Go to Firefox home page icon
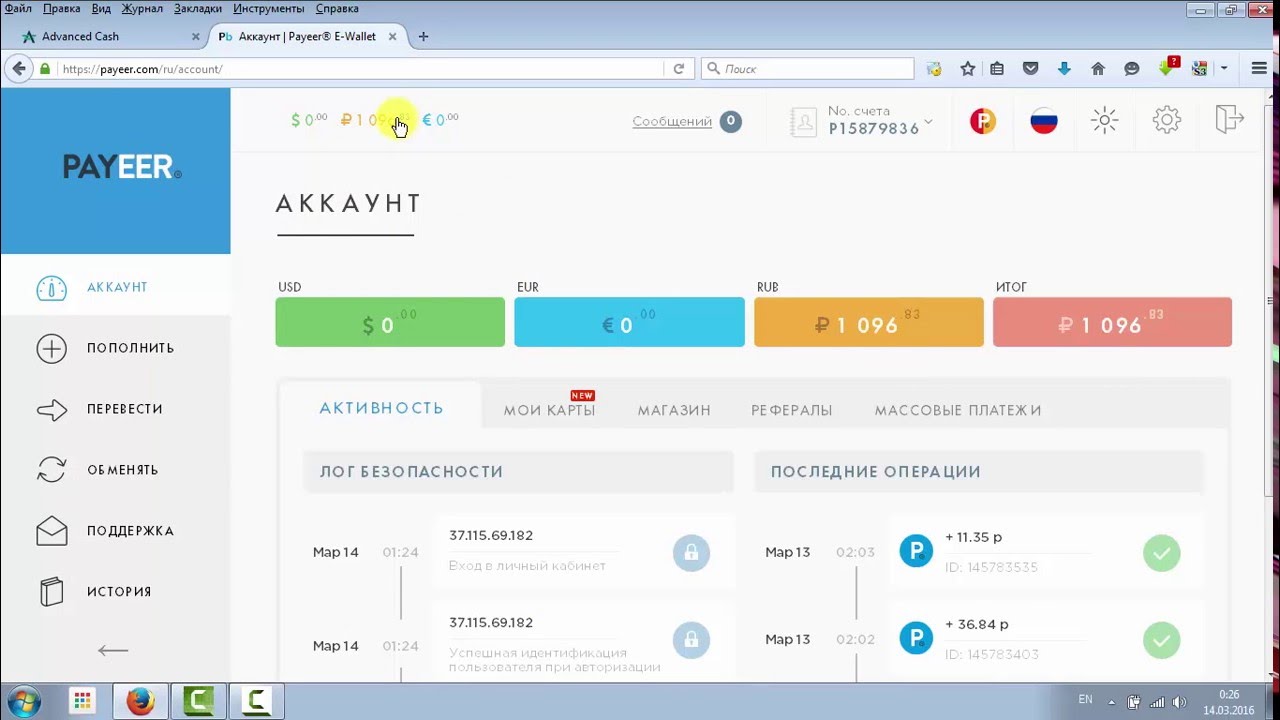Image resolution: width=1280 pixels, height=720 pixels. [x=1098, y=69]
